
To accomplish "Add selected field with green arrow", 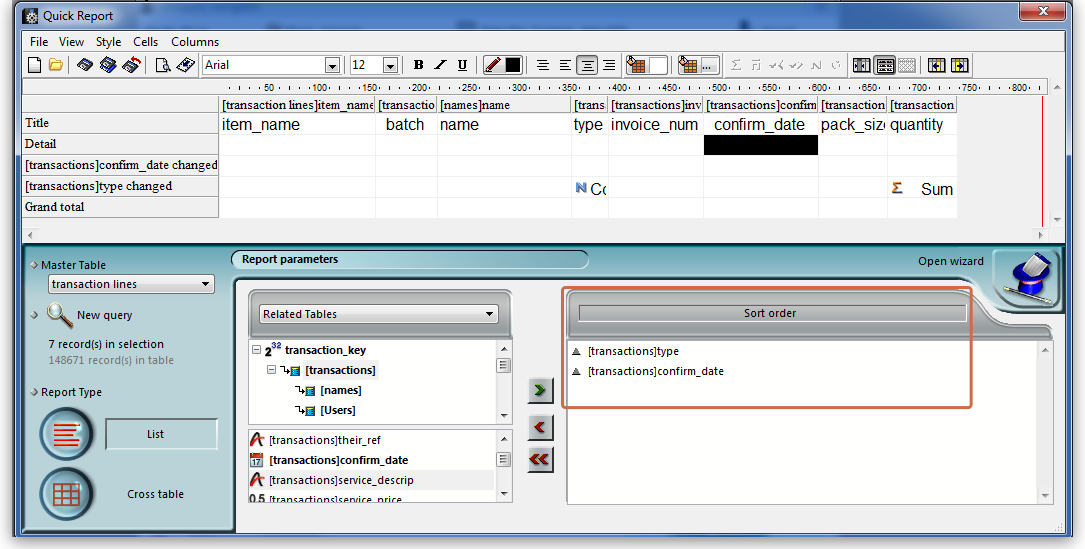I will click(x=540, y=390).
